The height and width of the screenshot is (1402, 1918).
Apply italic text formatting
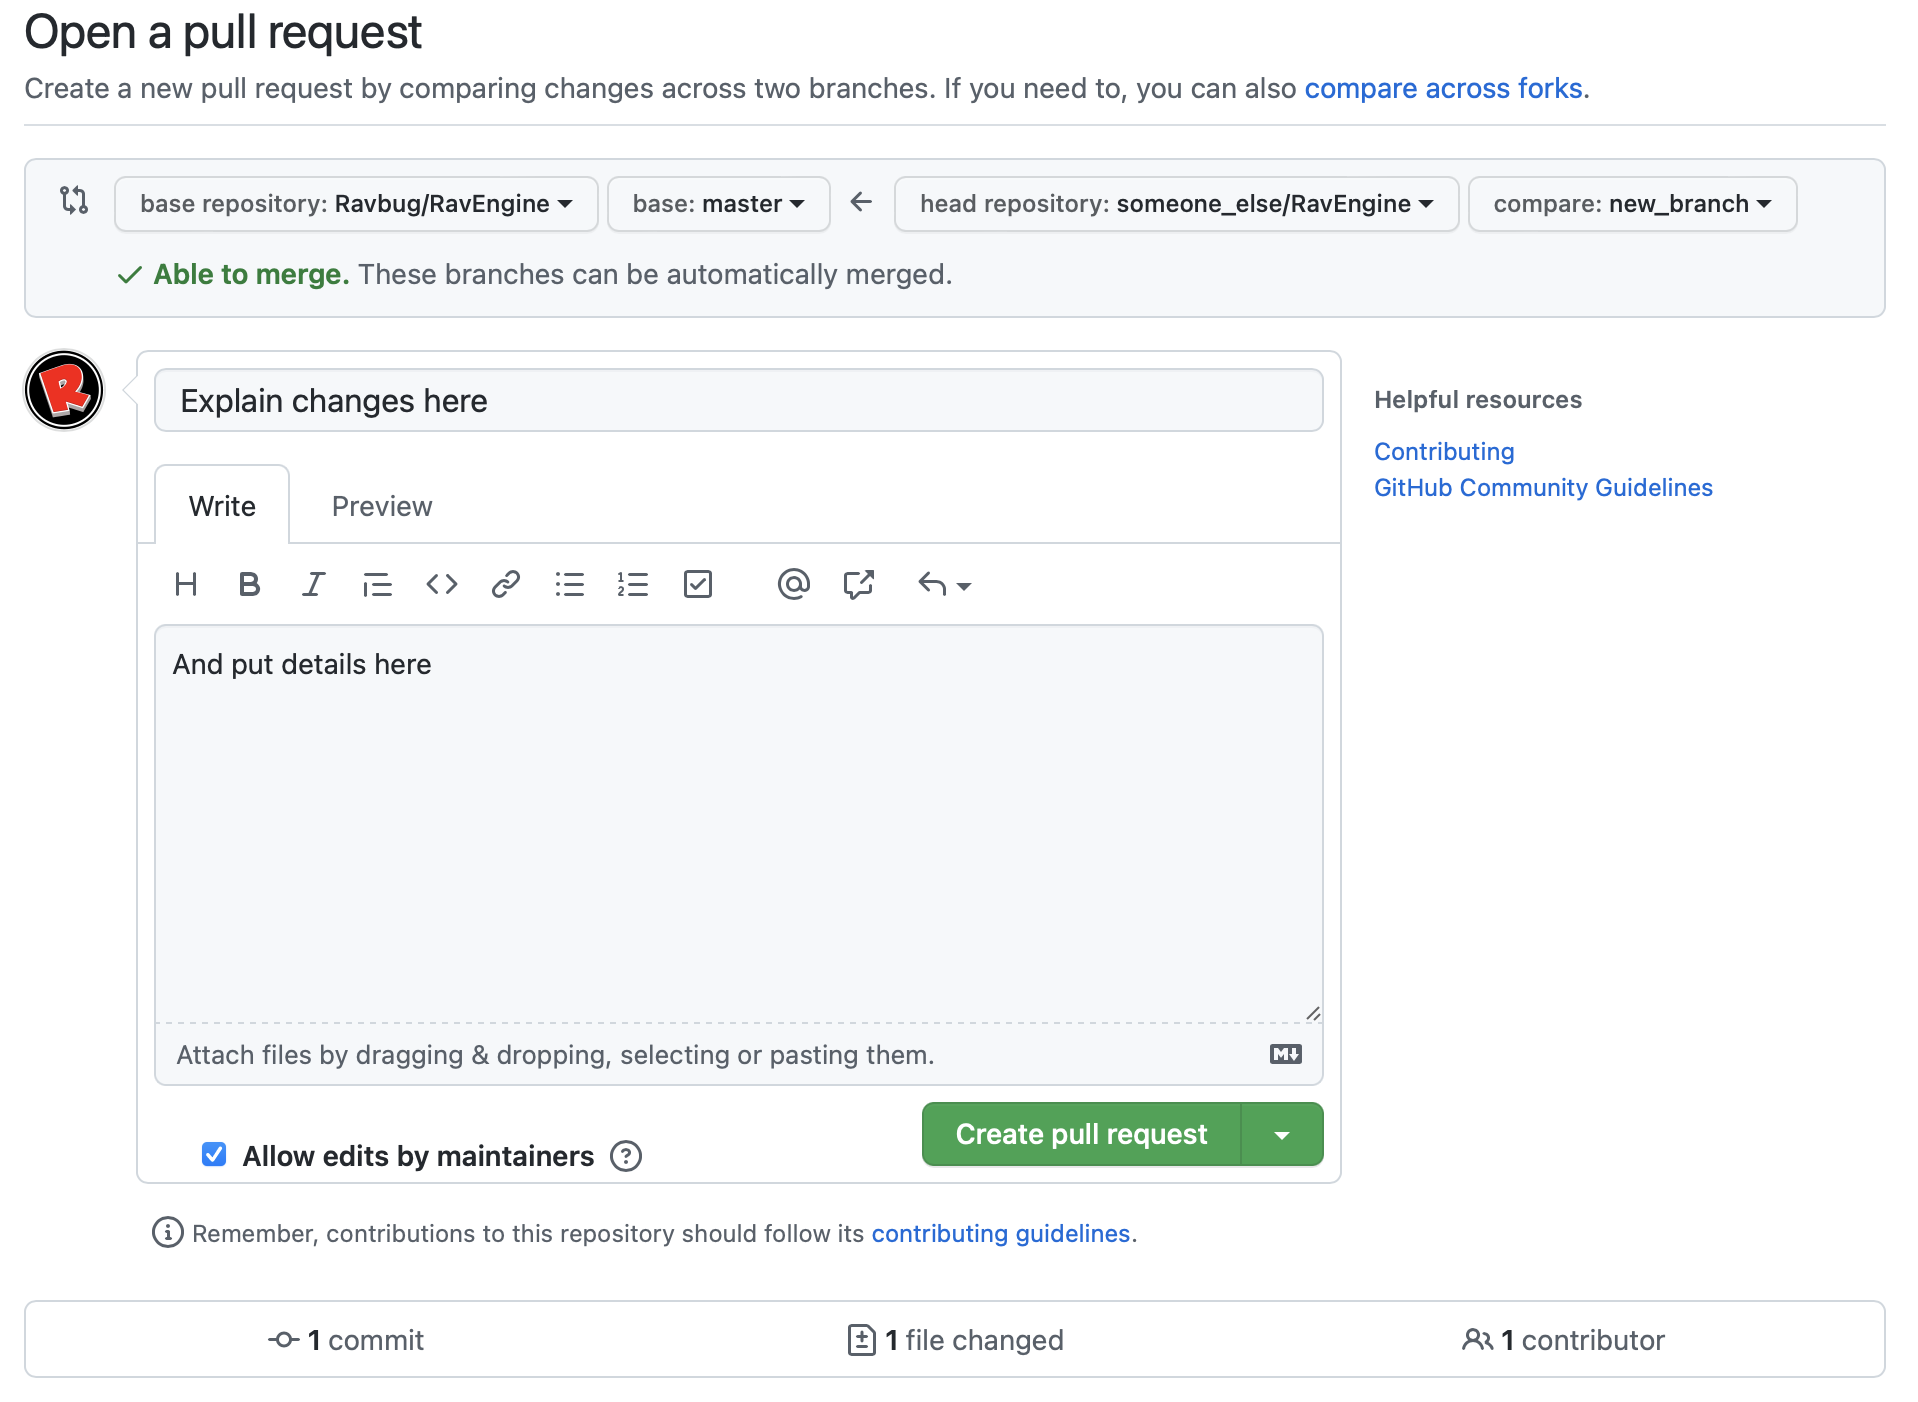point(313,584)
